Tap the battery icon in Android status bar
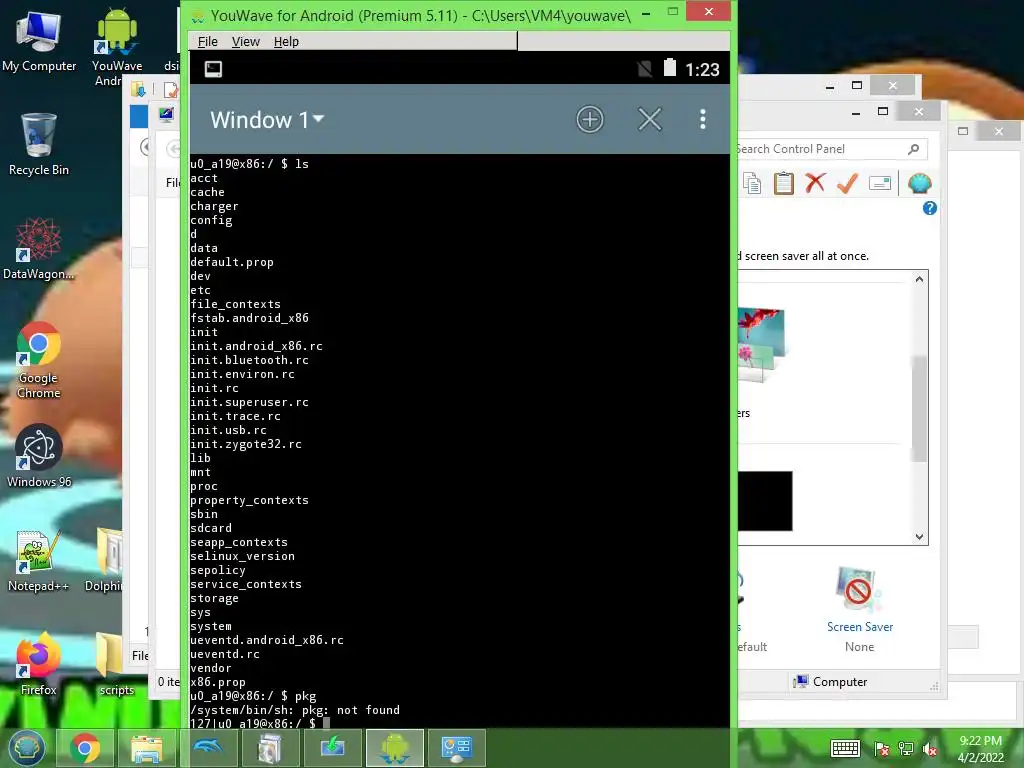 click(669, 68)
